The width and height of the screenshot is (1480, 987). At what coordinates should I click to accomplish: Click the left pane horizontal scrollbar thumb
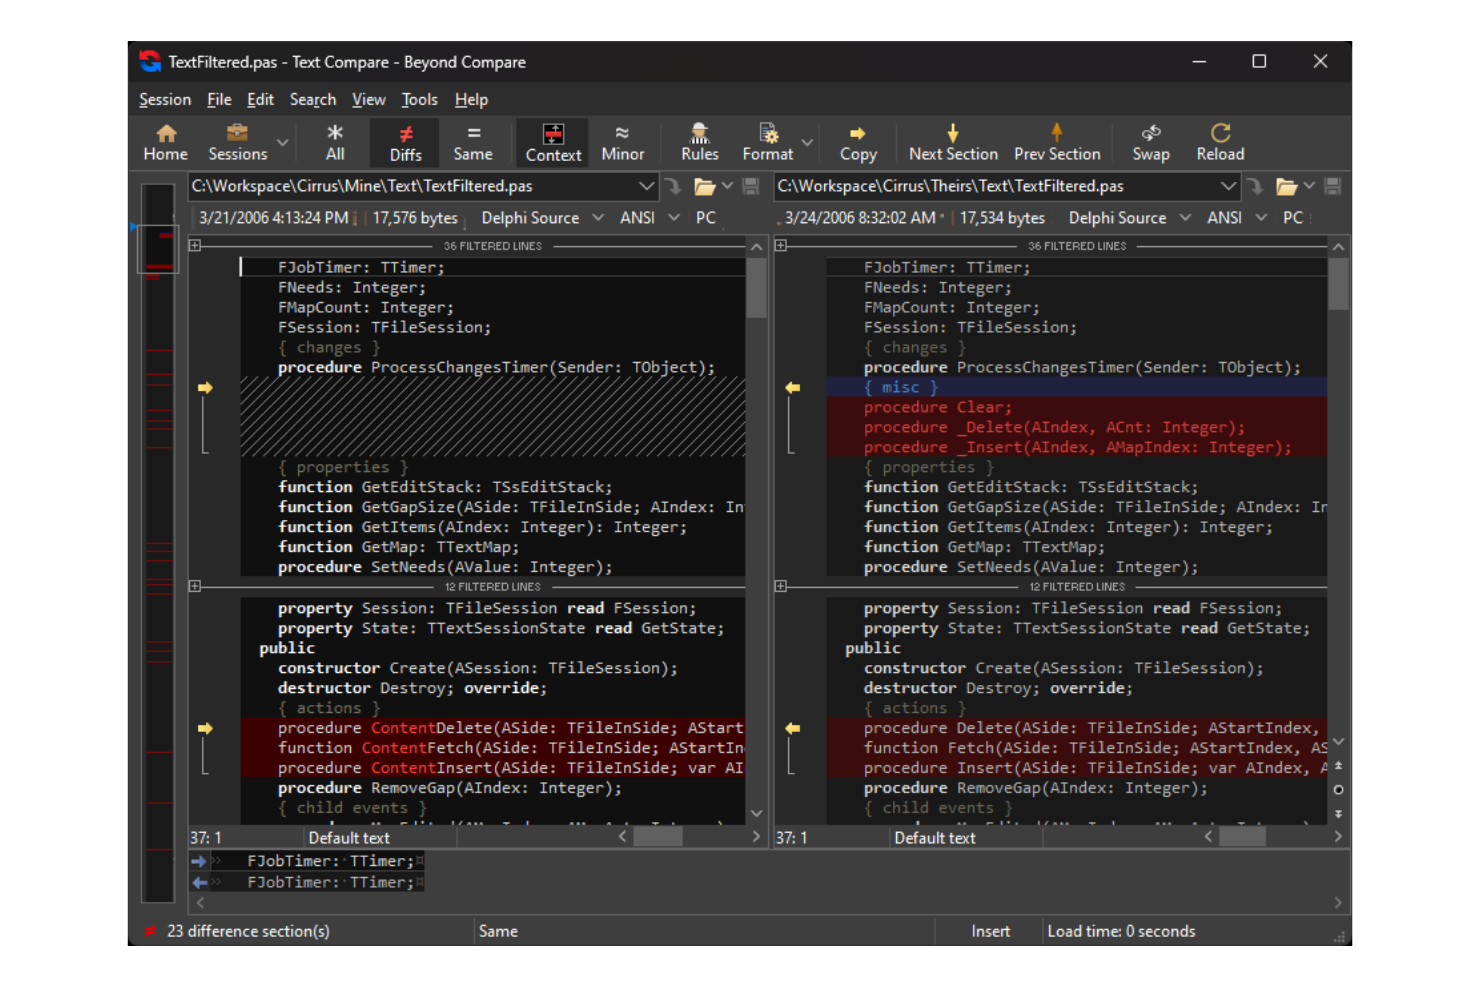click(658, 837)
